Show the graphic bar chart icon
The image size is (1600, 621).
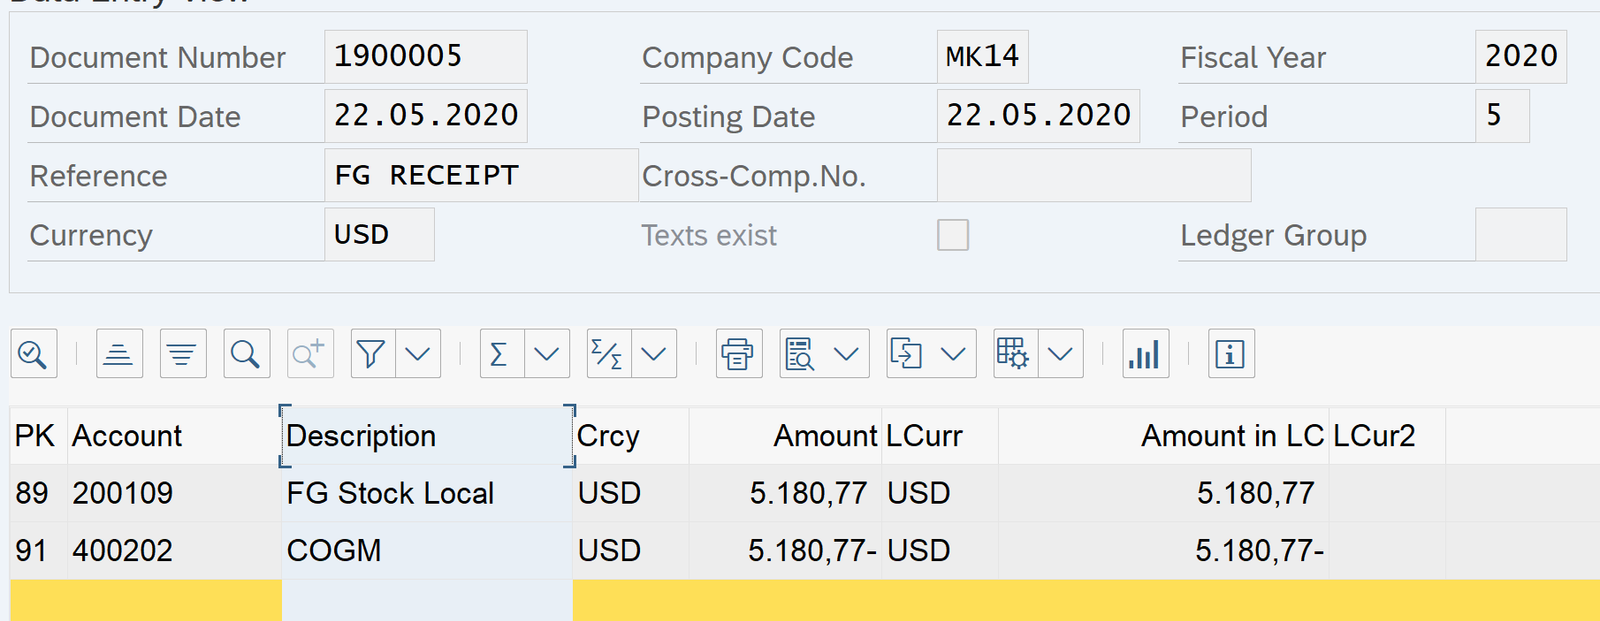pos(1145,354)
